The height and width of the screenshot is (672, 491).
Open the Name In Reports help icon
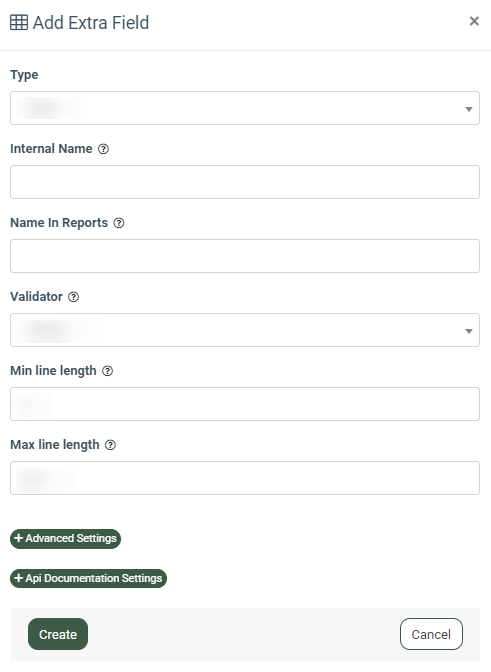(x=119, y=223)
